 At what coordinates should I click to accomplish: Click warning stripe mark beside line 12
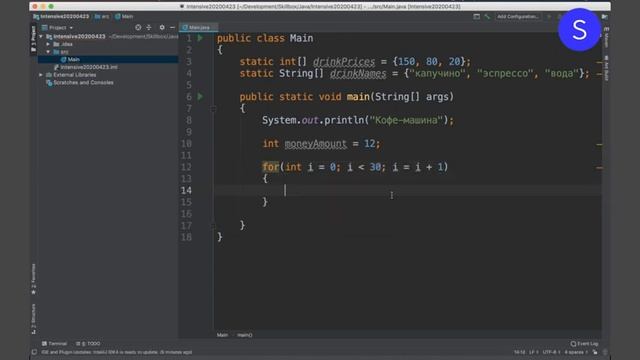(599, 168)
